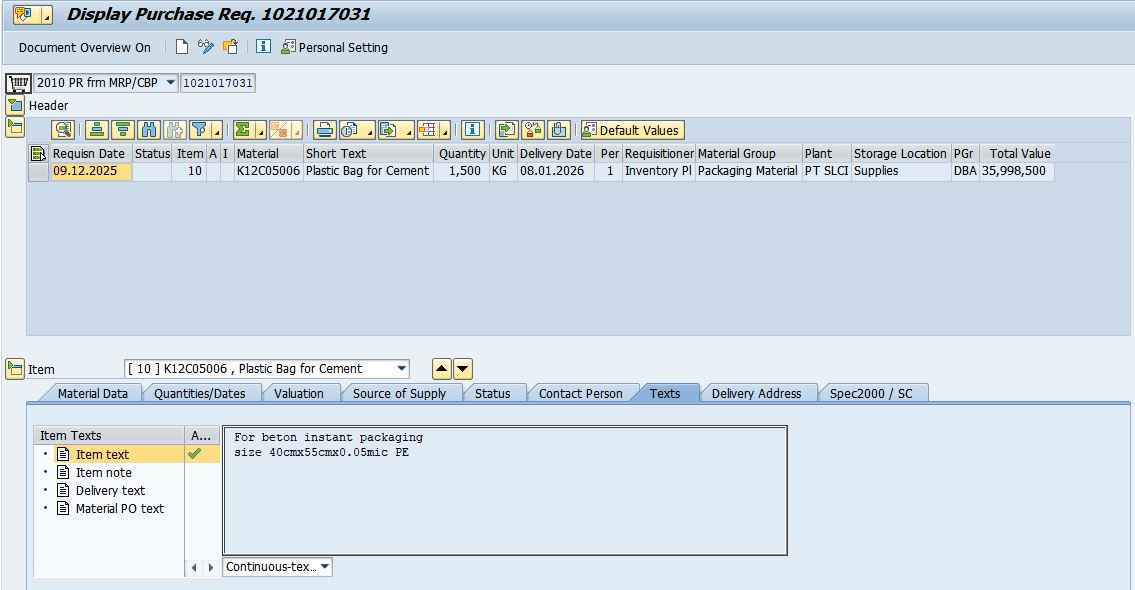Sort the item list in descending order
This screenshot has width=1135, height=590.
[x=123, y=130]
